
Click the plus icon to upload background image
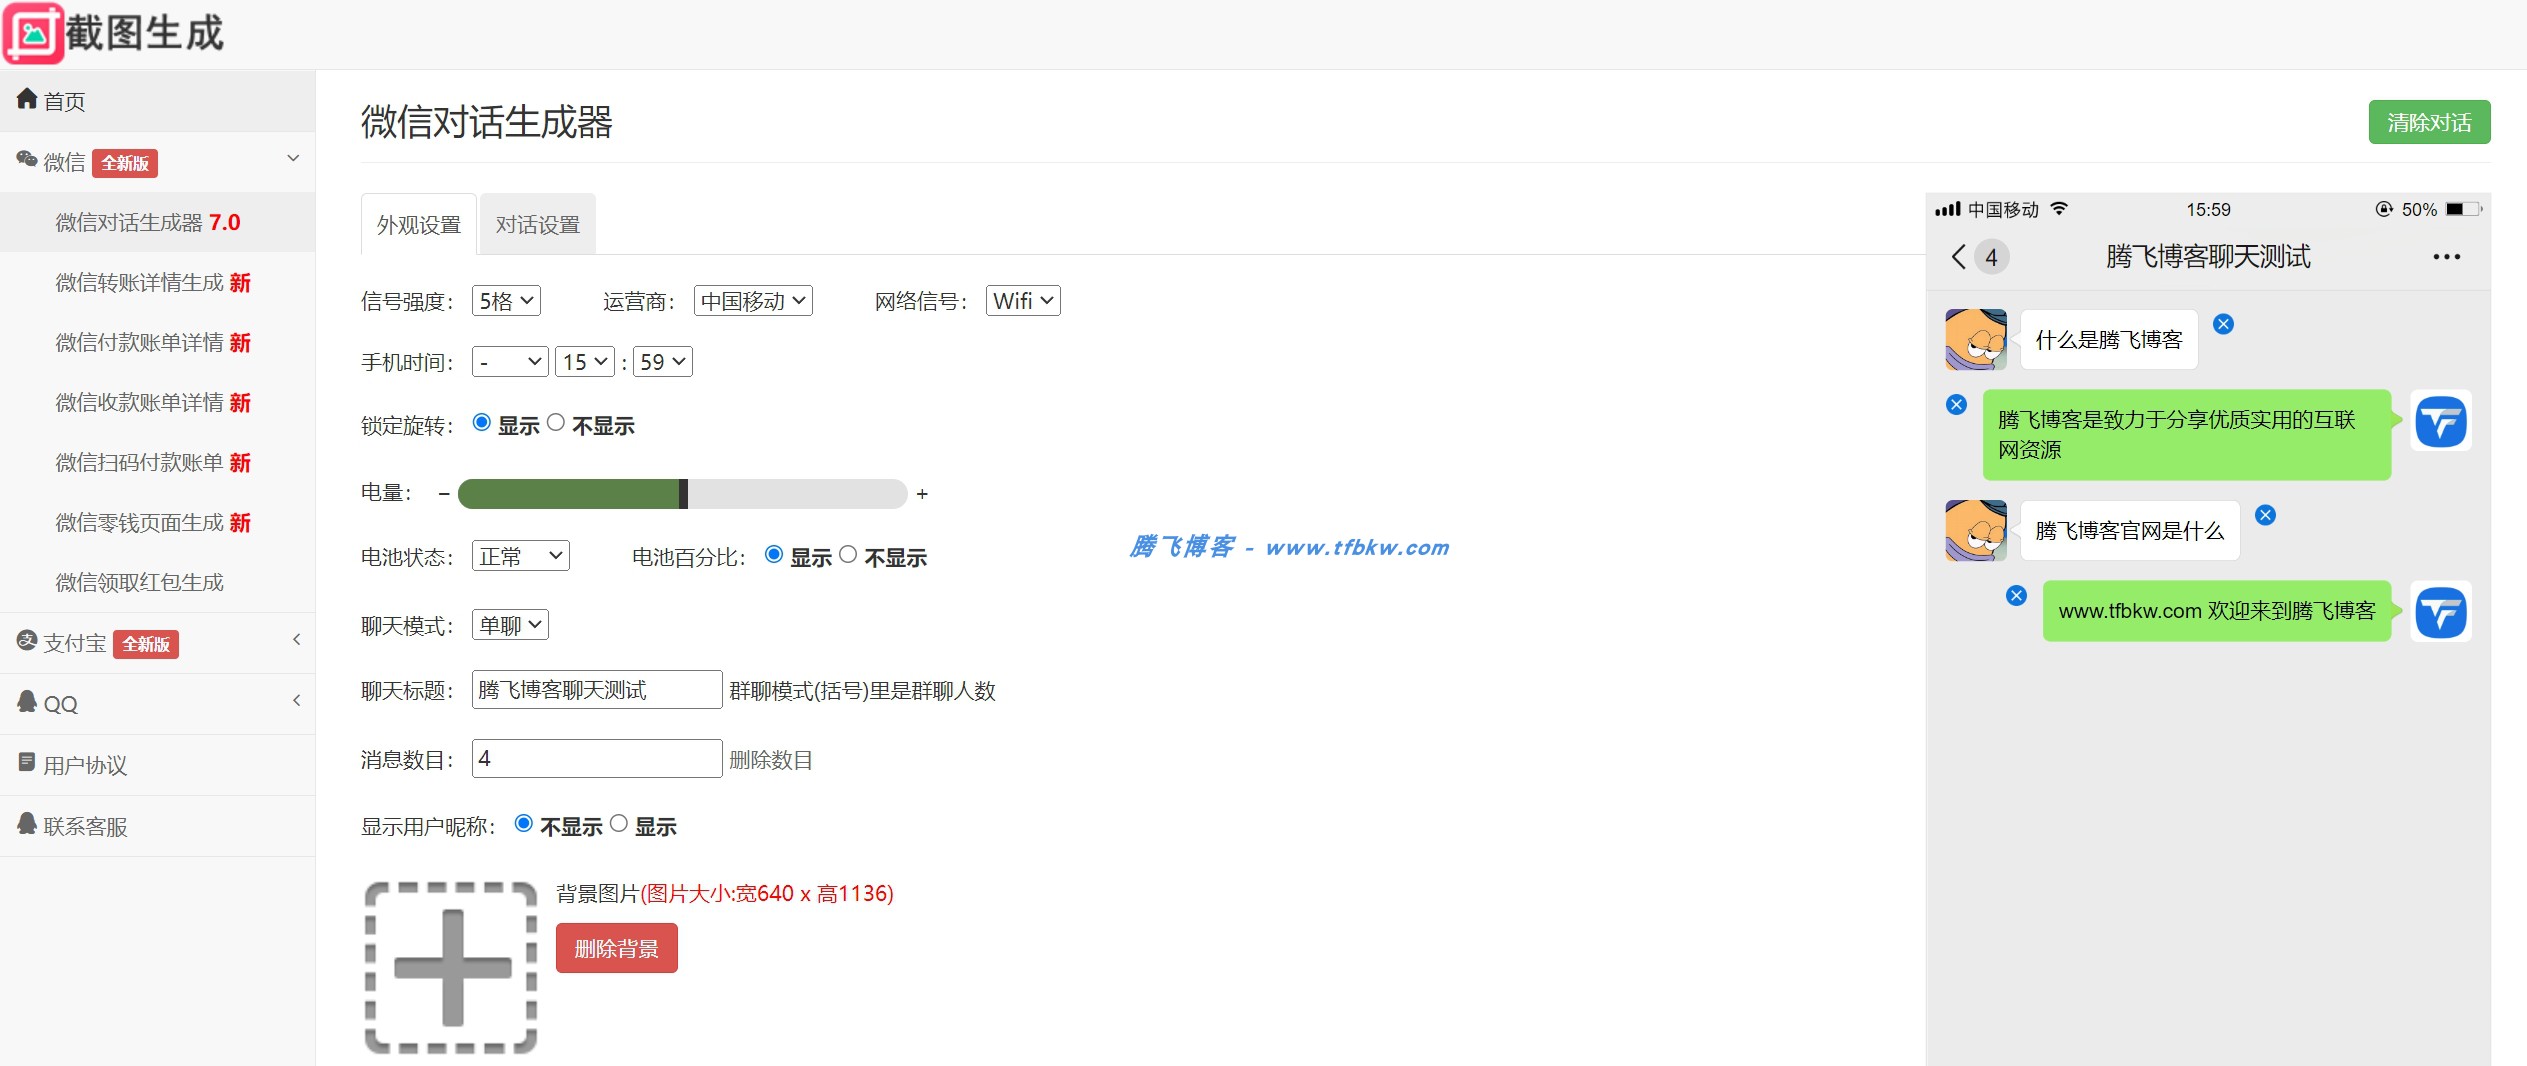tap(452, 968)
